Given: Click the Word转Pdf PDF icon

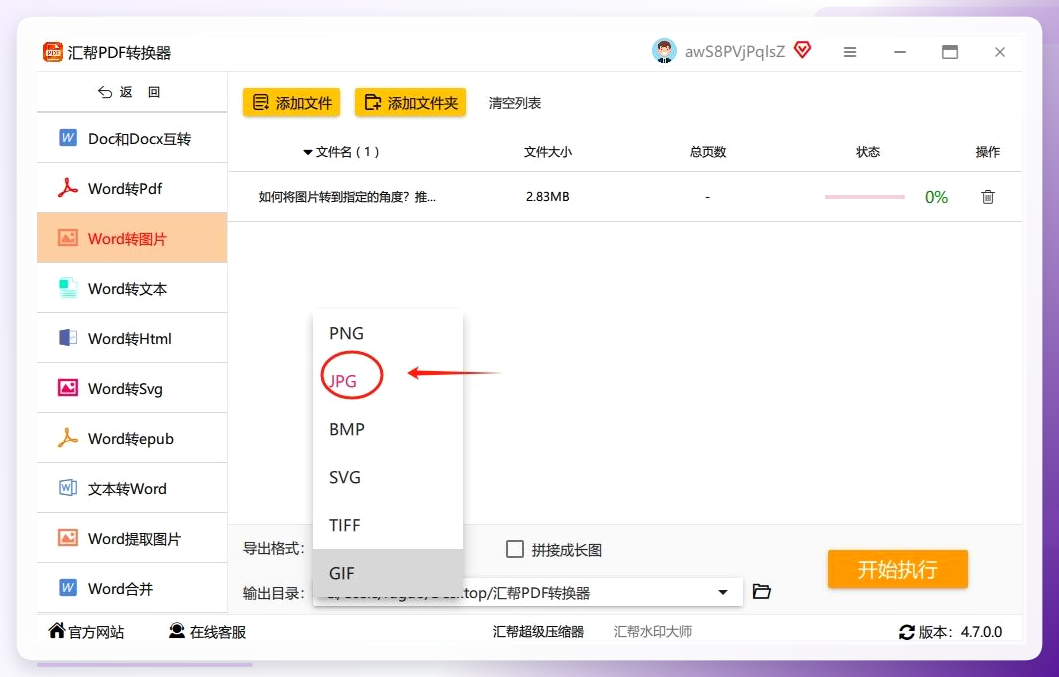Looking at the screenshot, I should pos(68,188).
